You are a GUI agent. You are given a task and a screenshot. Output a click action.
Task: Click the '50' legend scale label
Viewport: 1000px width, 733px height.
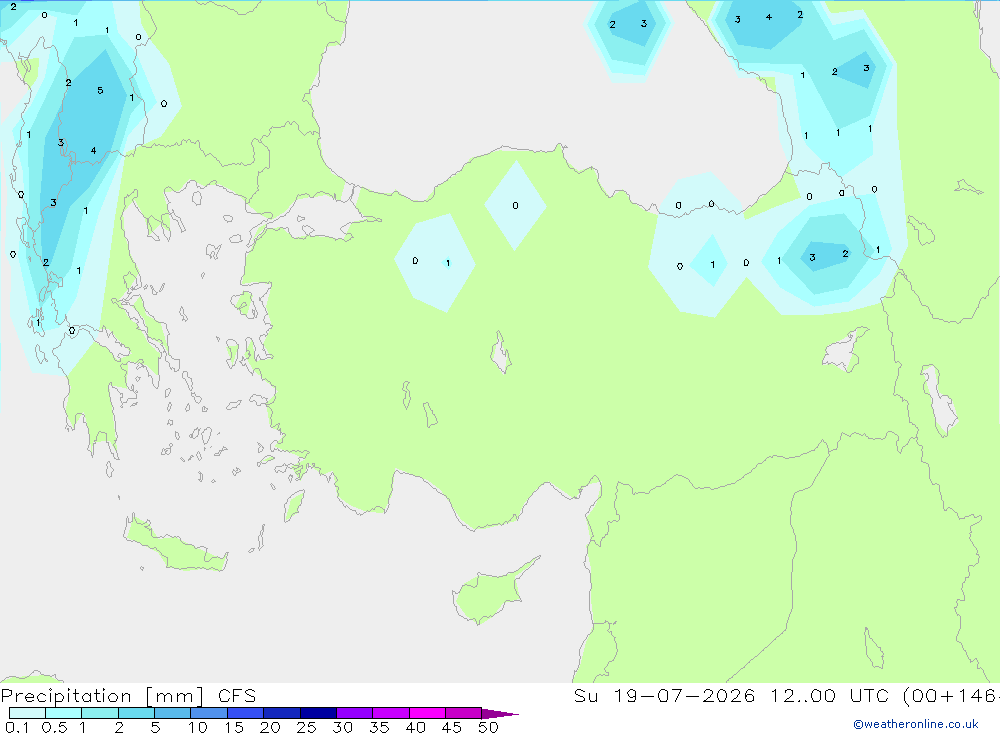coord(488,727)
